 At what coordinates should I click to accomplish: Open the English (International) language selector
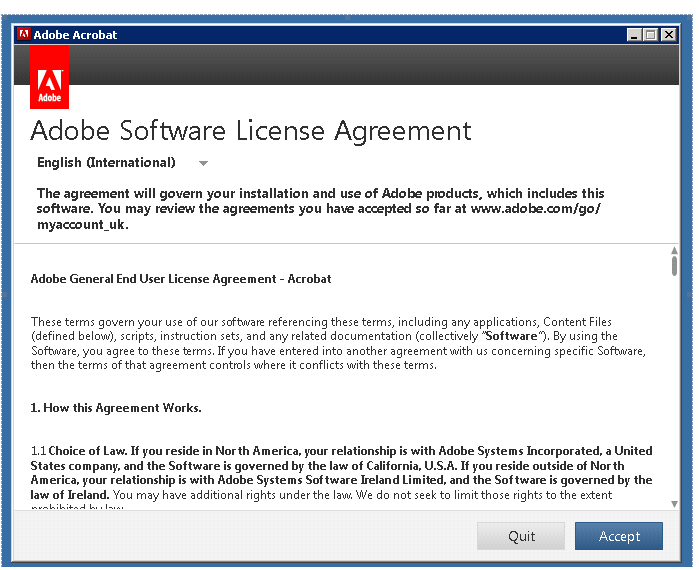(x=106, y=163)
